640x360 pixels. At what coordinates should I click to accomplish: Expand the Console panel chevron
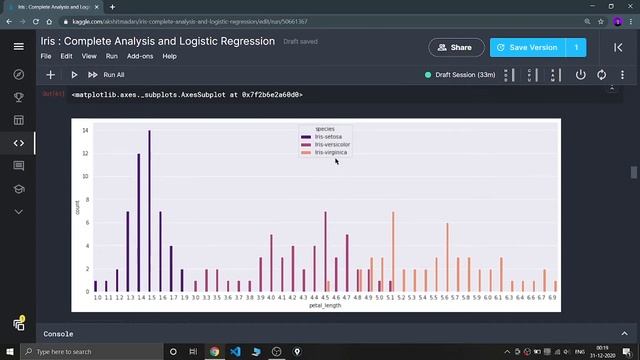tap(624, 333)
